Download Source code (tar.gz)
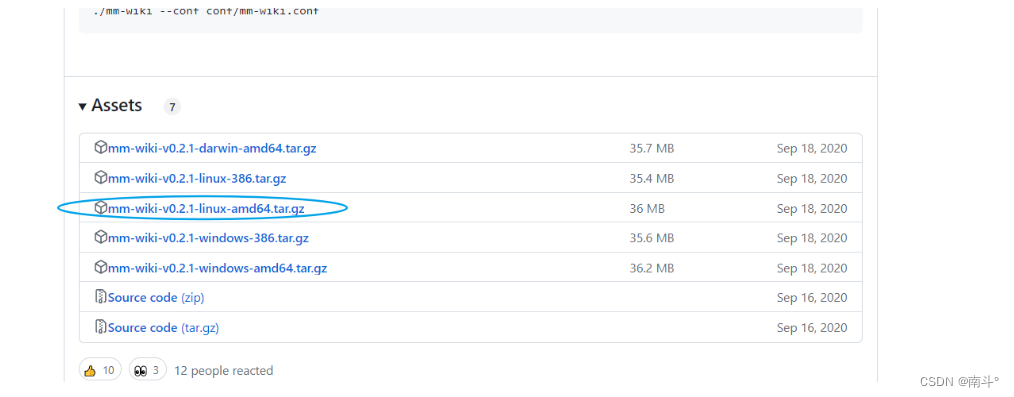 click(x=164, y=328)
